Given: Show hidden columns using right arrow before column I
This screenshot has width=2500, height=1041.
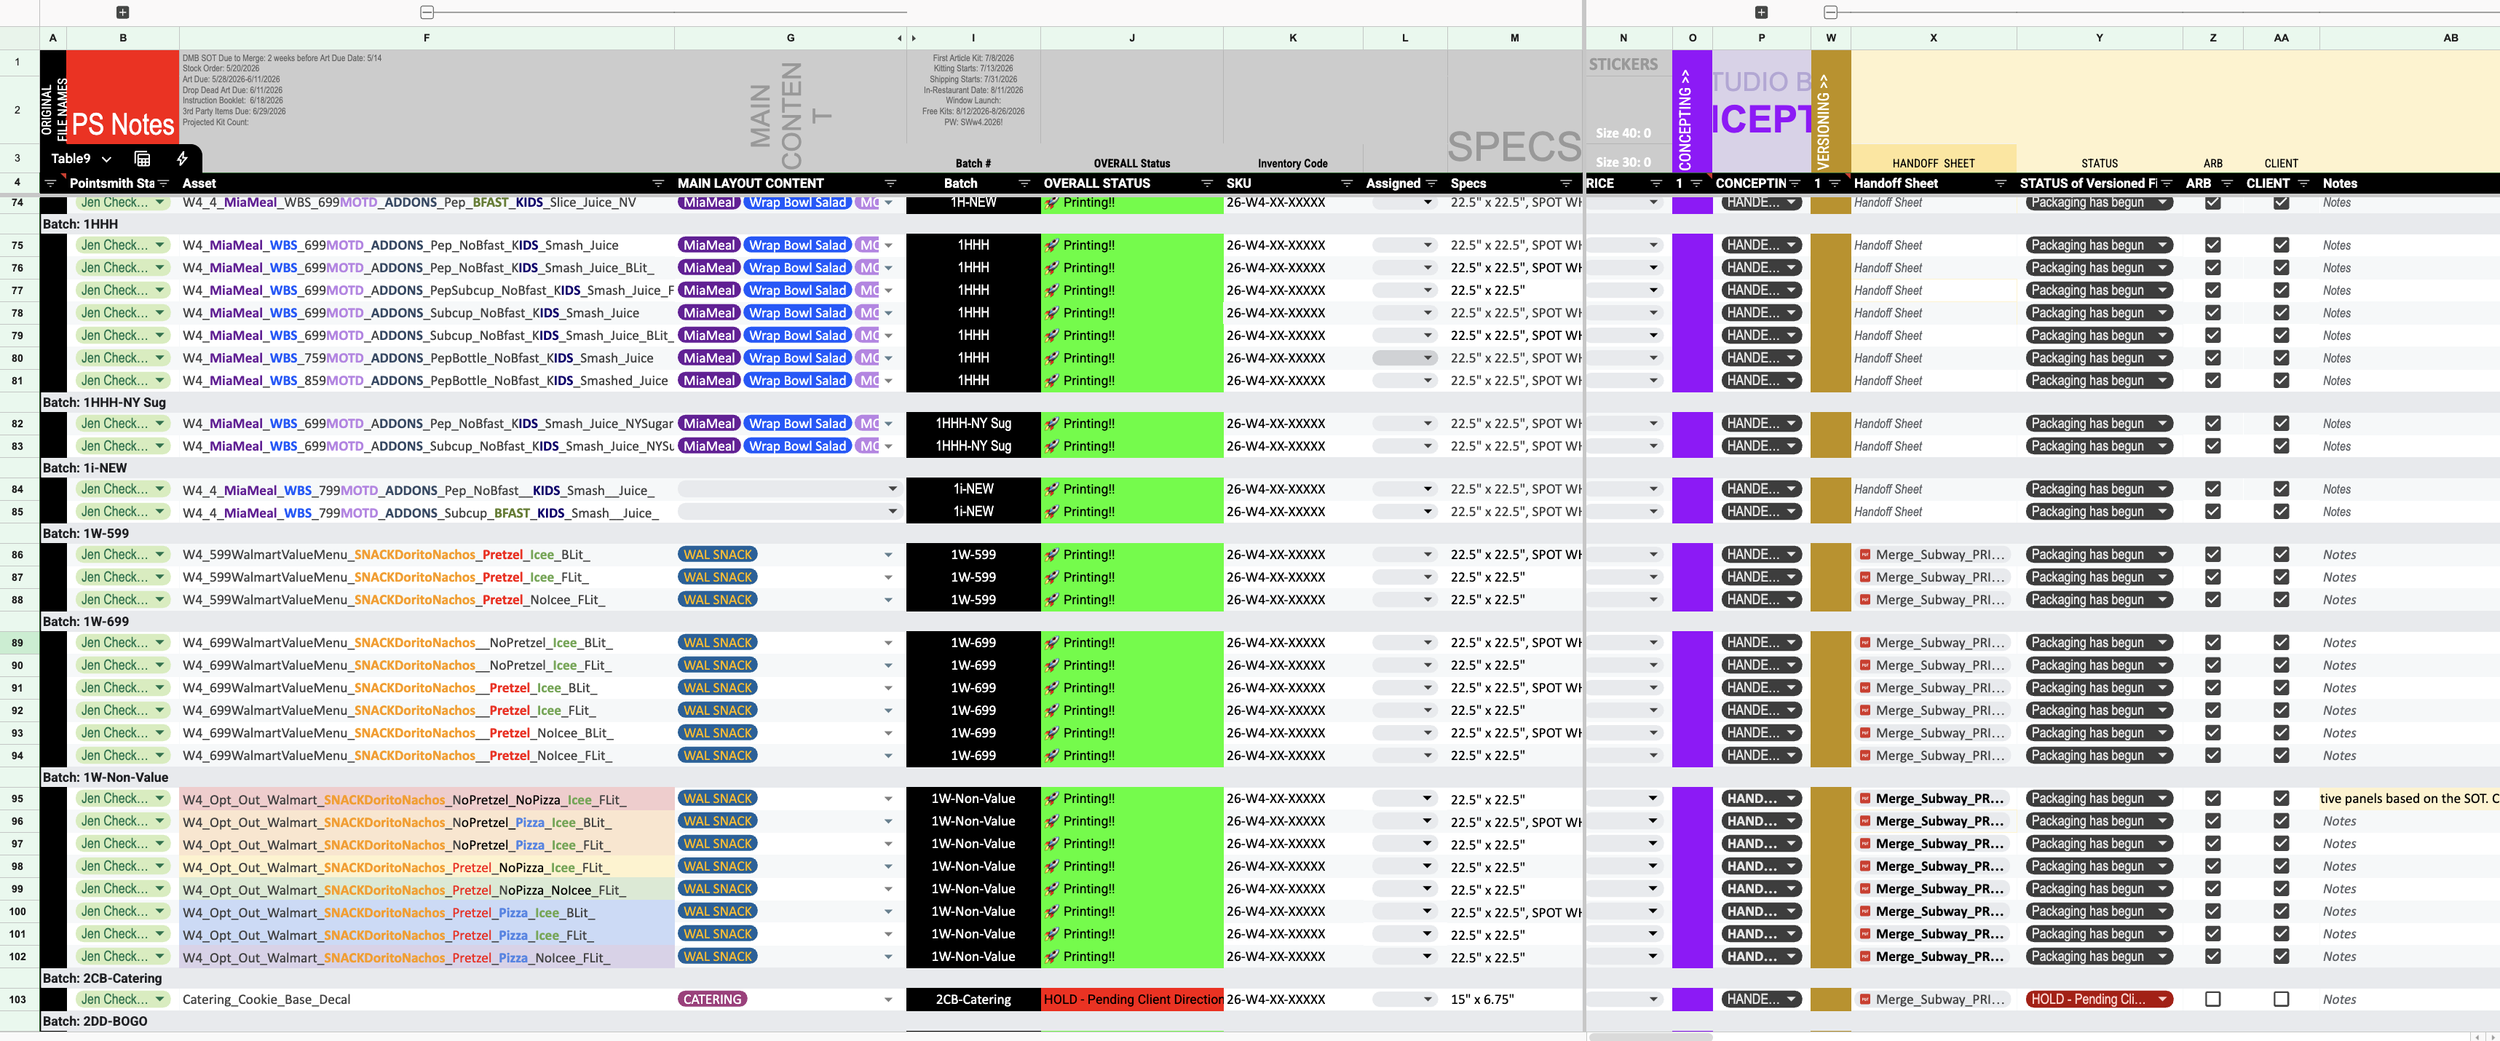Looking at the screenshot, I should 913,38.
